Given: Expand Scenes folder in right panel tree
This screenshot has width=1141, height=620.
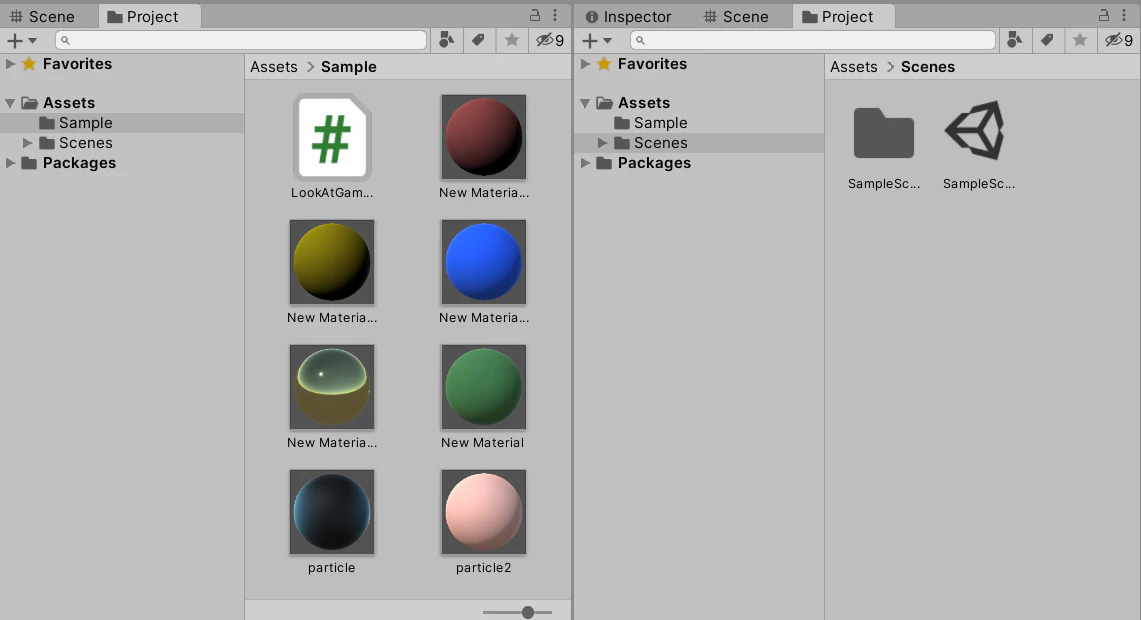Looking at the screenshot, I should pyautogui.click(x=603, y=143).
